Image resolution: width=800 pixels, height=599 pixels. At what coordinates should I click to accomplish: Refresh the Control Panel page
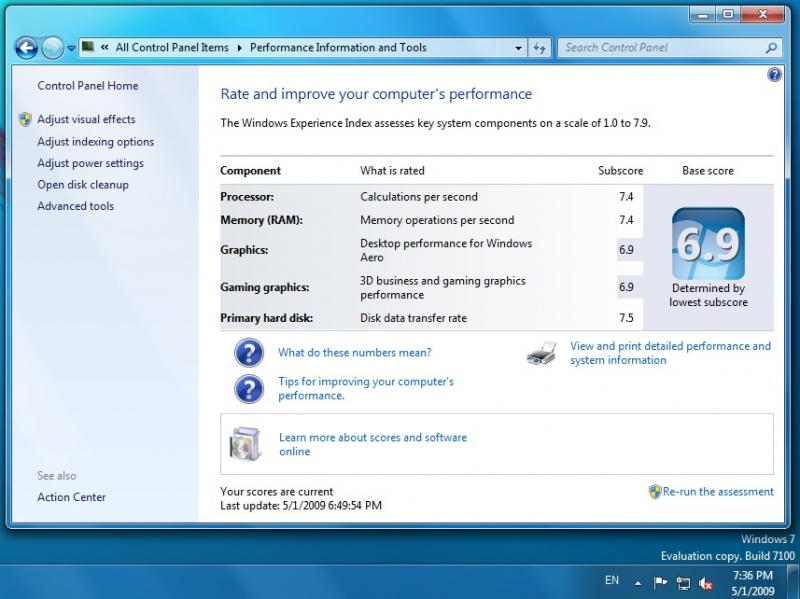[539, 48]
